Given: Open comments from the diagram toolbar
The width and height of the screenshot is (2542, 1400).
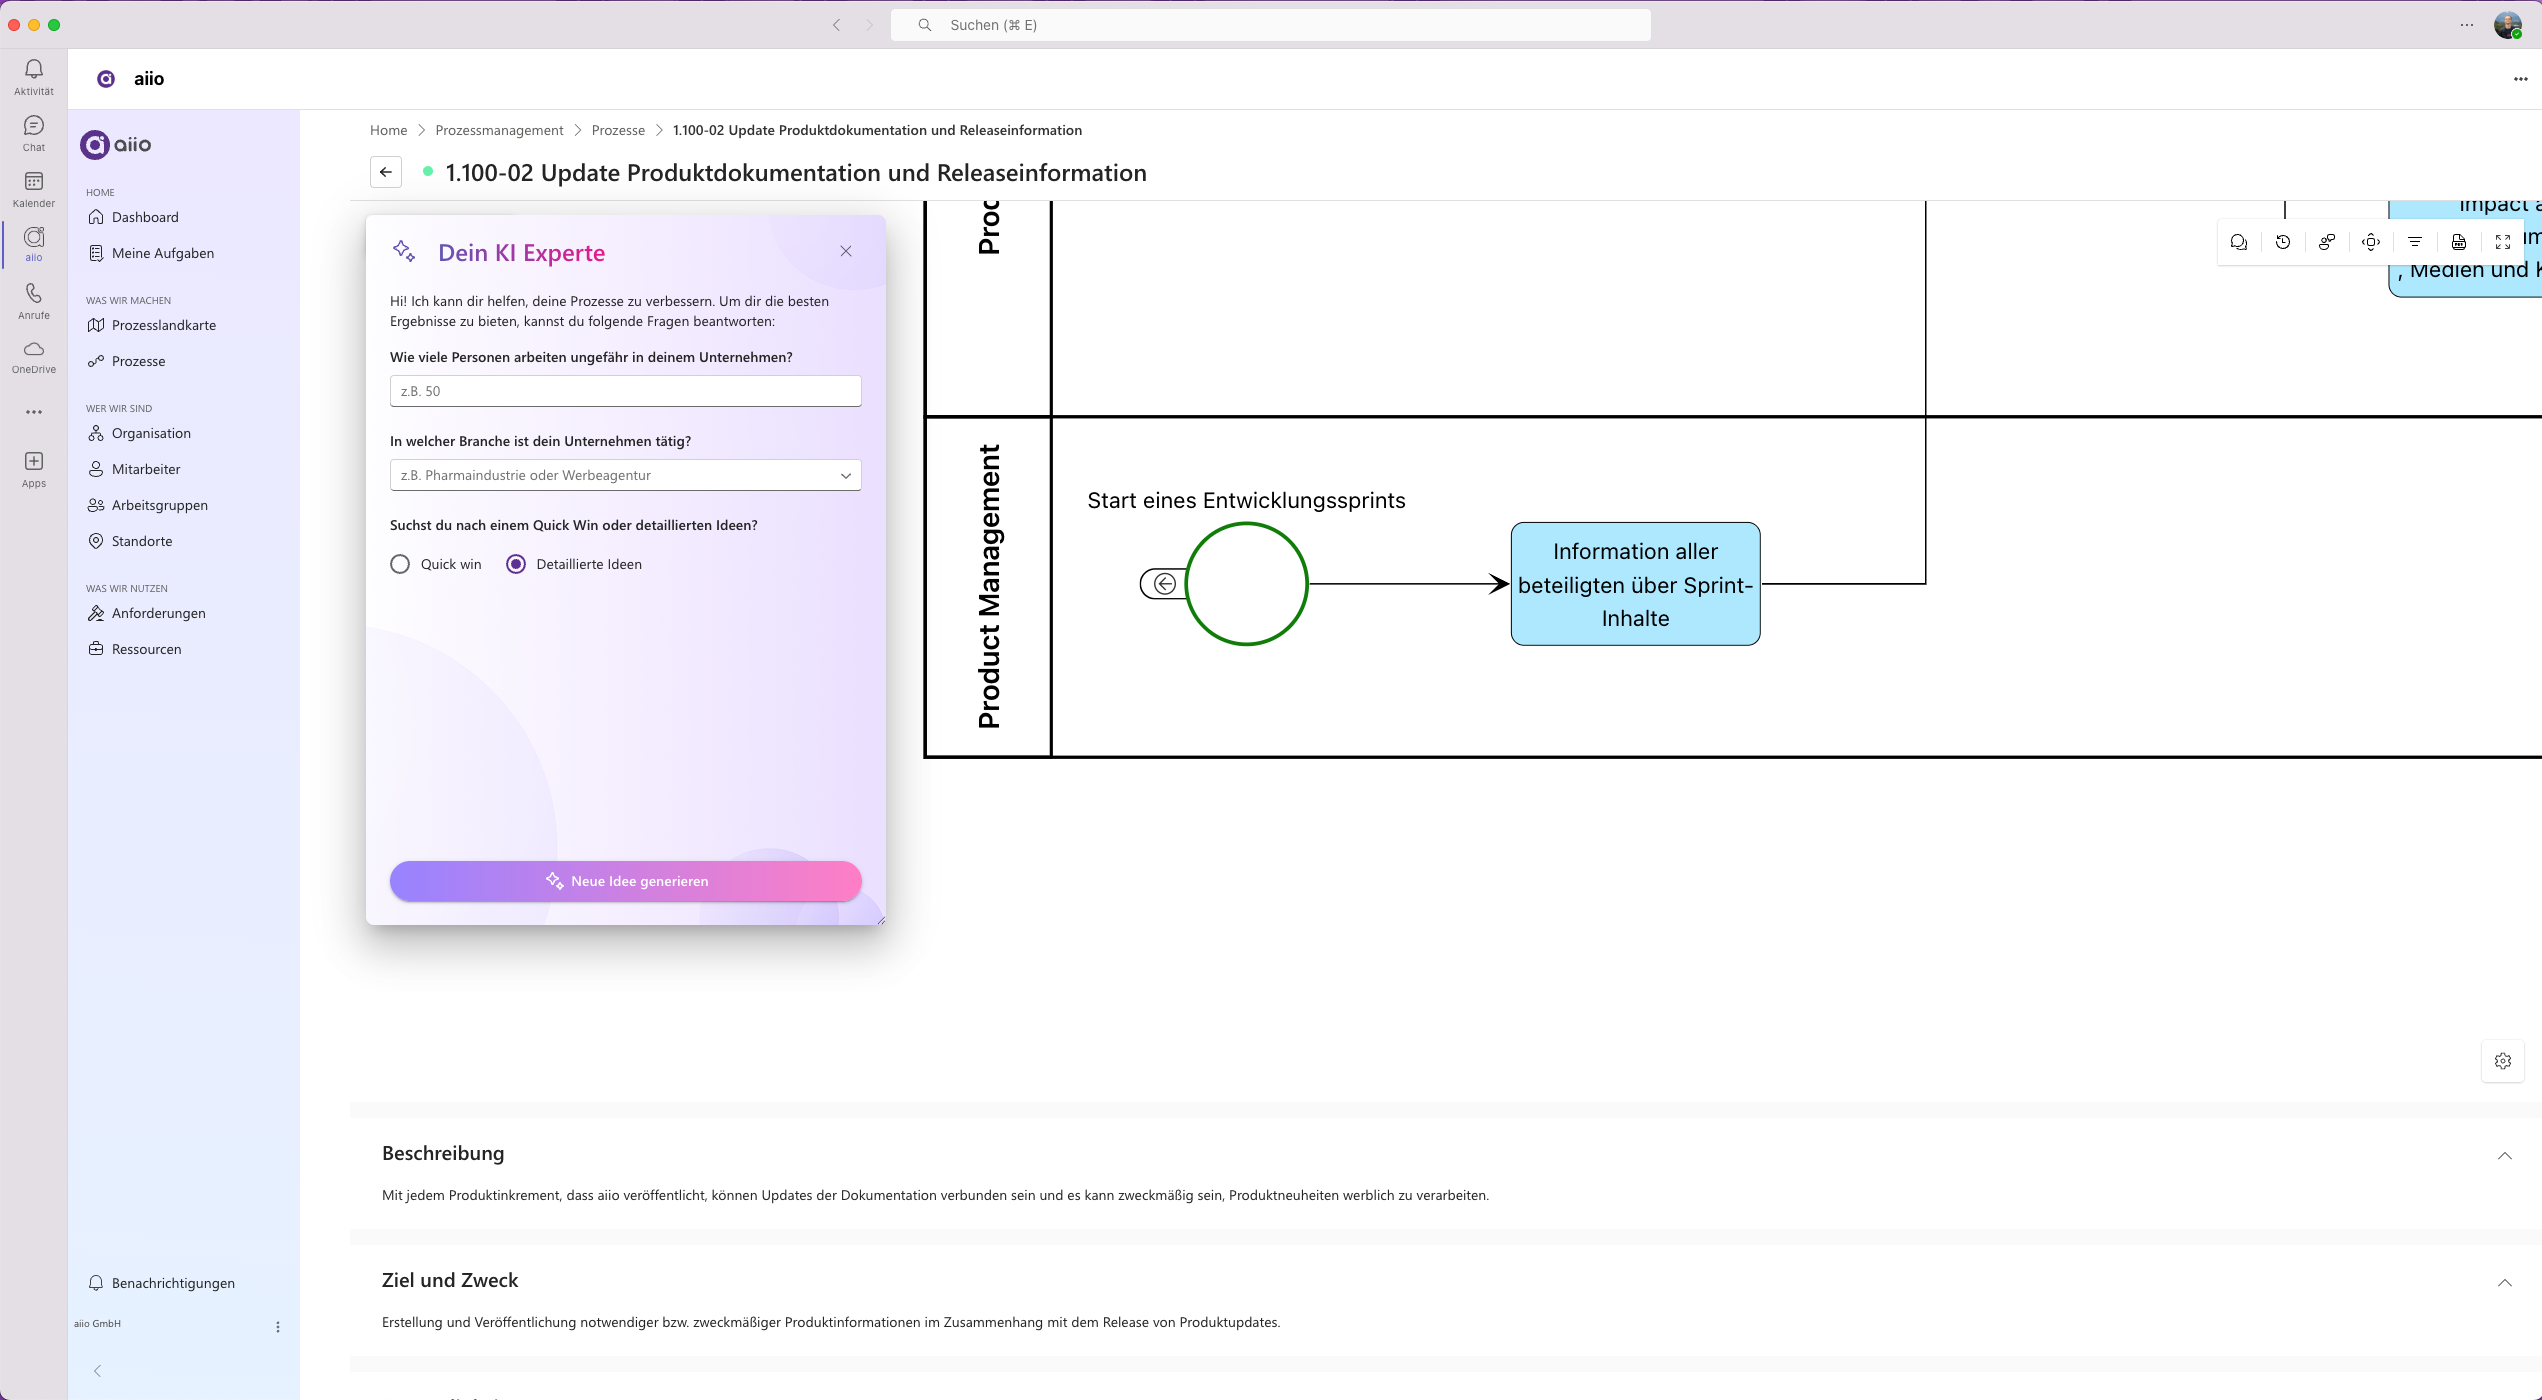Looking at the screenshot, I should [2239, 242].
